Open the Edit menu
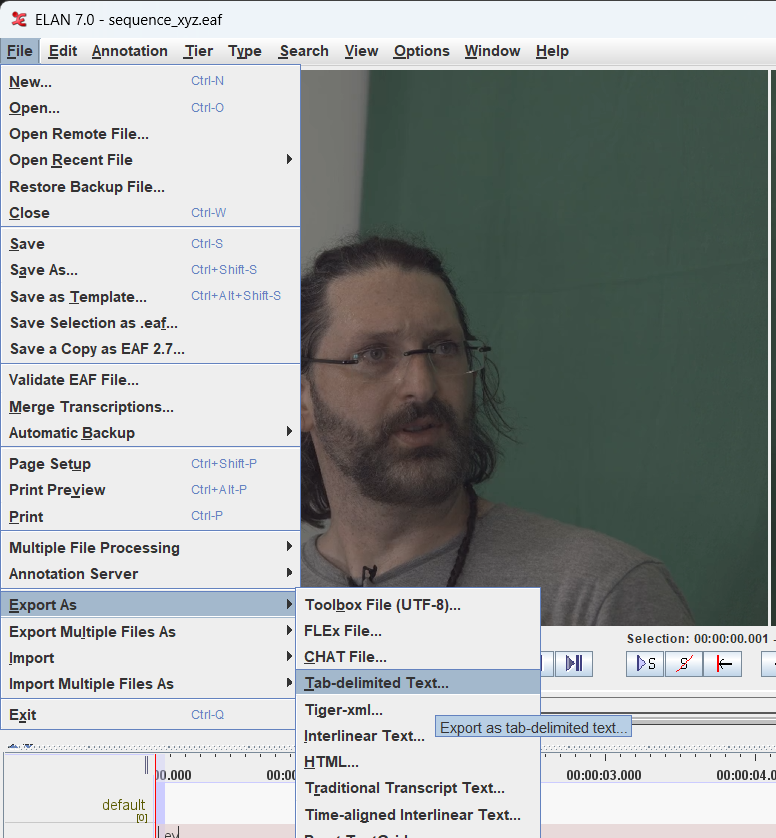The image size is (776, 838). coord(63,51)
